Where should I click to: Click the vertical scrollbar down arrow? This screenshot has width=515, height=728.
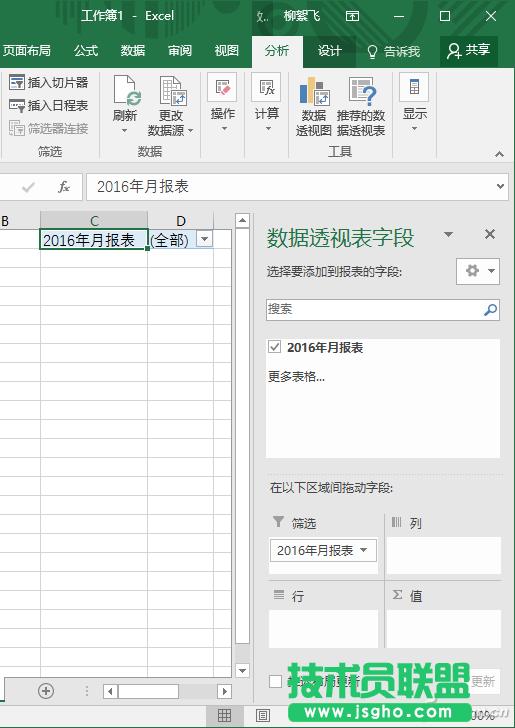coord(242,670)
